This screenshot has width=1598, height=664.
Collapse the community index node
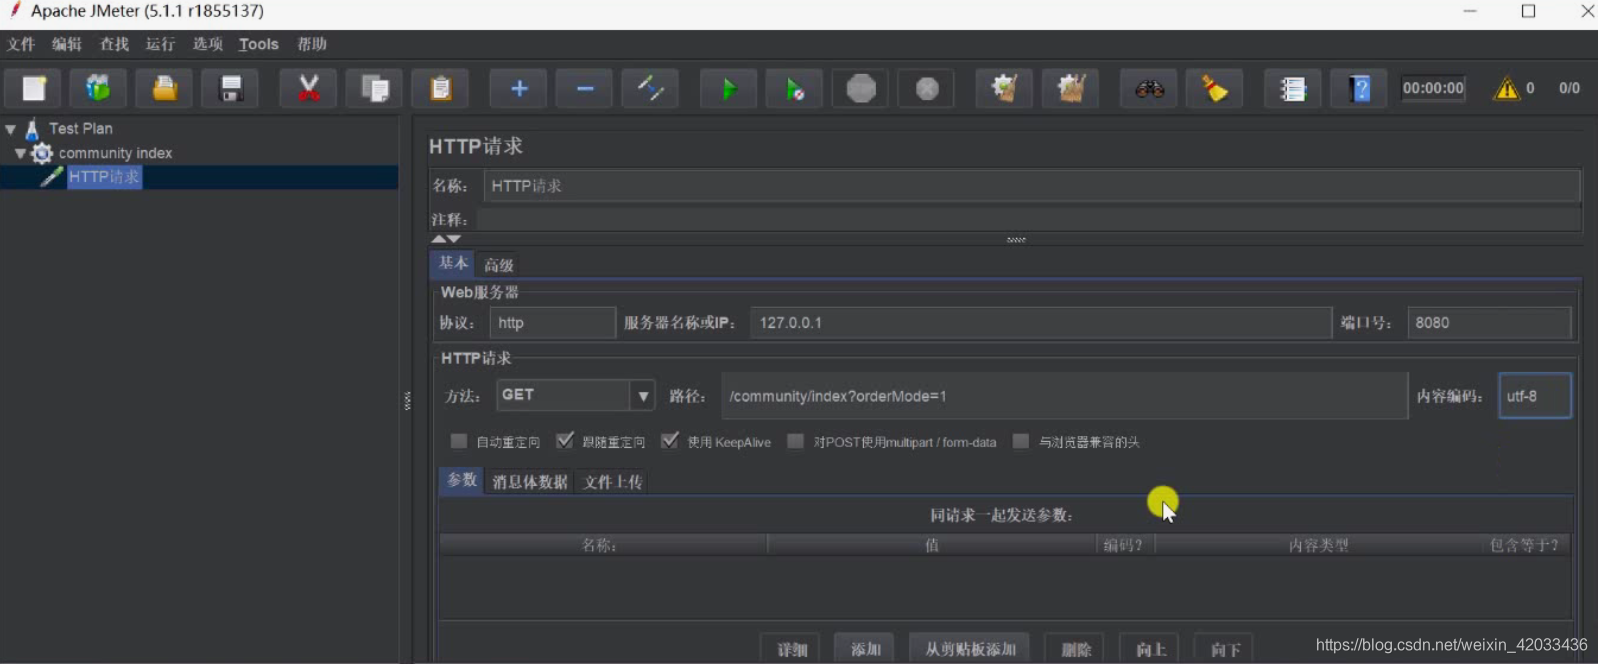20,153
